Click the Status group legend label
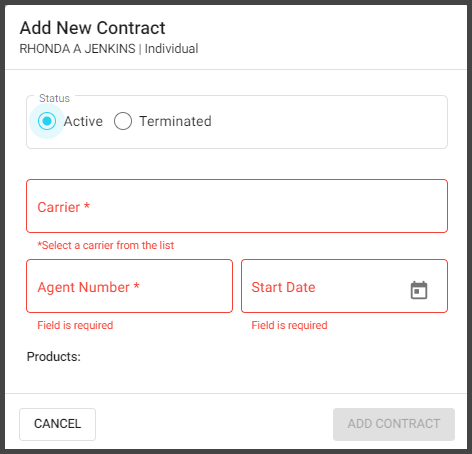 54,98
